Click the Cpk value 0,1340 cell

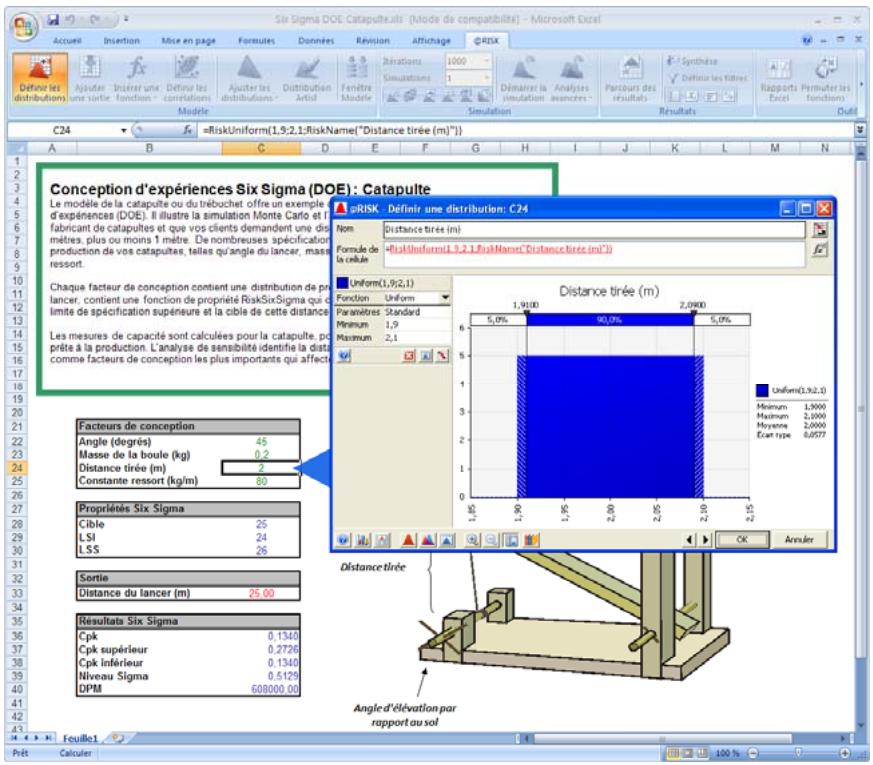tap(261, 636)
